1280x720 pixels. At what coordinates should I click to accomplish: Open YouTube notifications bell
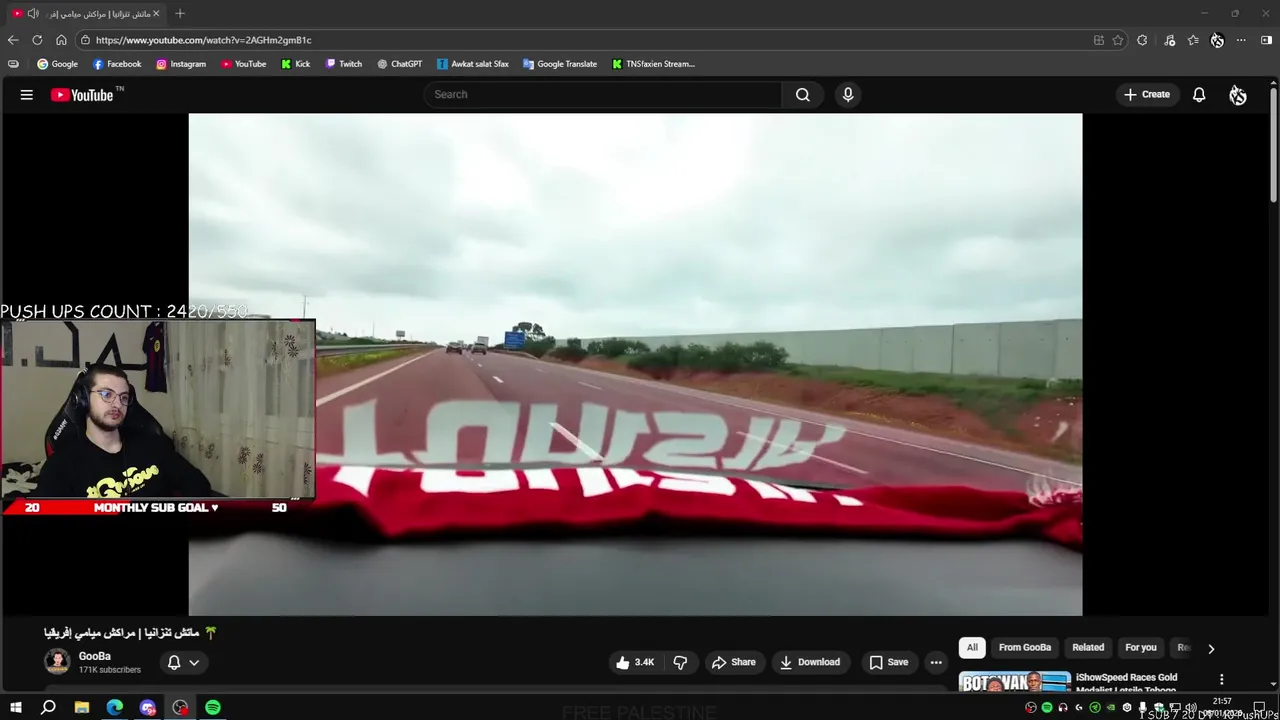tap(1199, 95)
